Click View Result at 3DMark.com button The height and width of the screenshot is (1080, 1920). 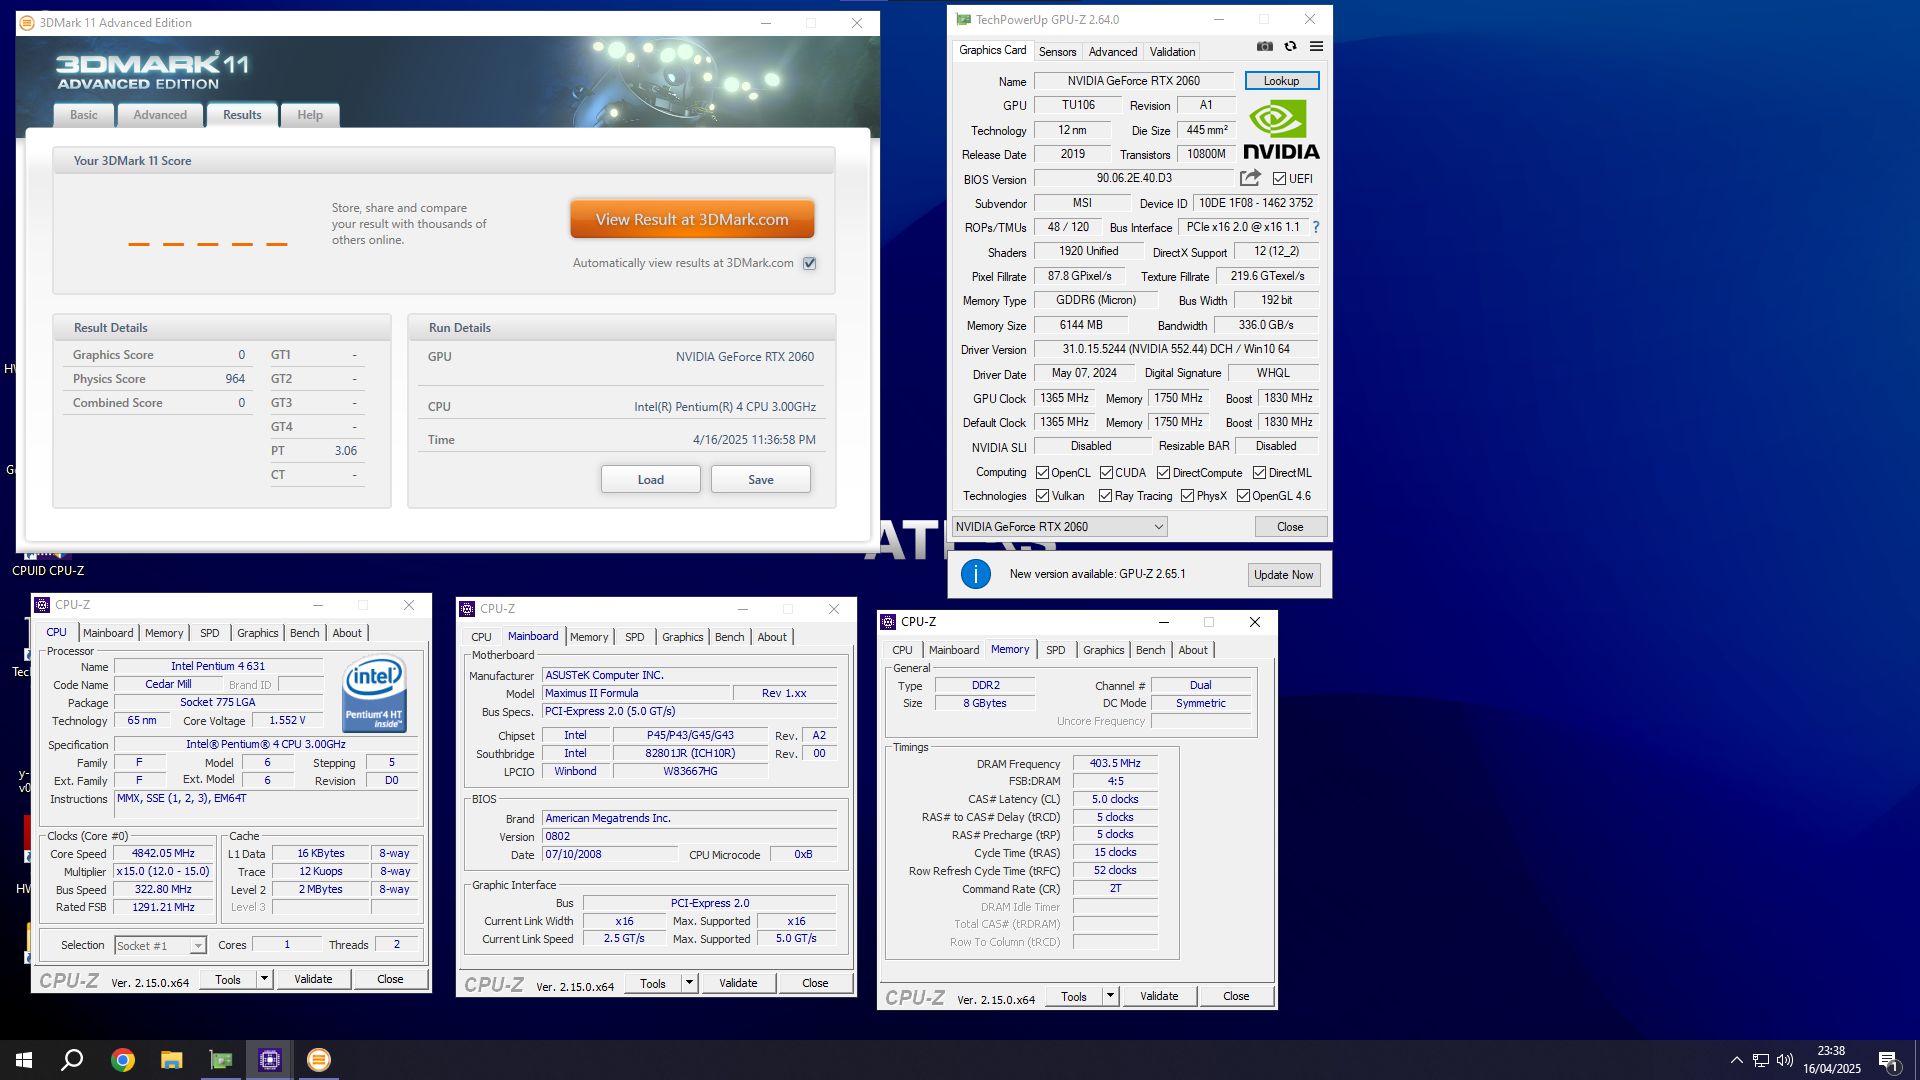692,220
